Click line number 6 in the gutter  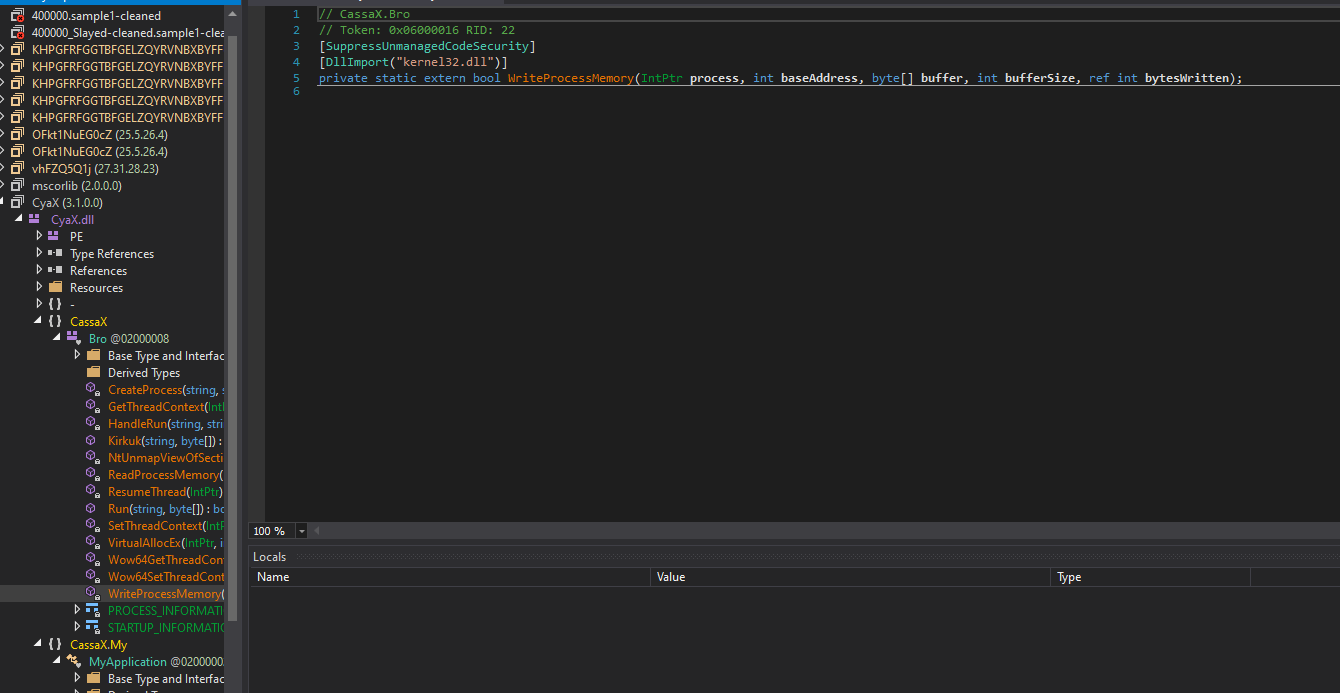coord(296,91)
